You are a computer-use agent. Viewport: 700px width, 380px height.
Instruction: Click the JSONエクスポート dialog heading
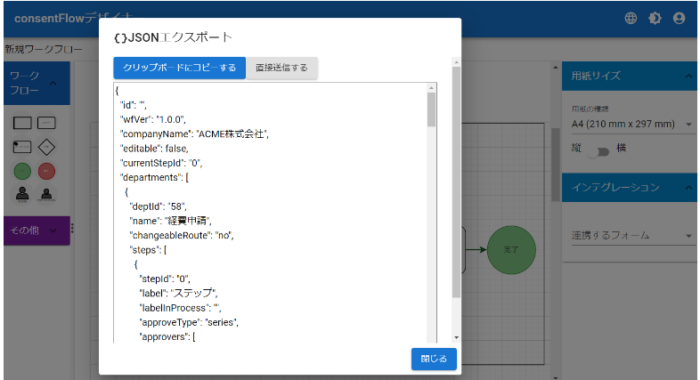(x=173, y=38)
